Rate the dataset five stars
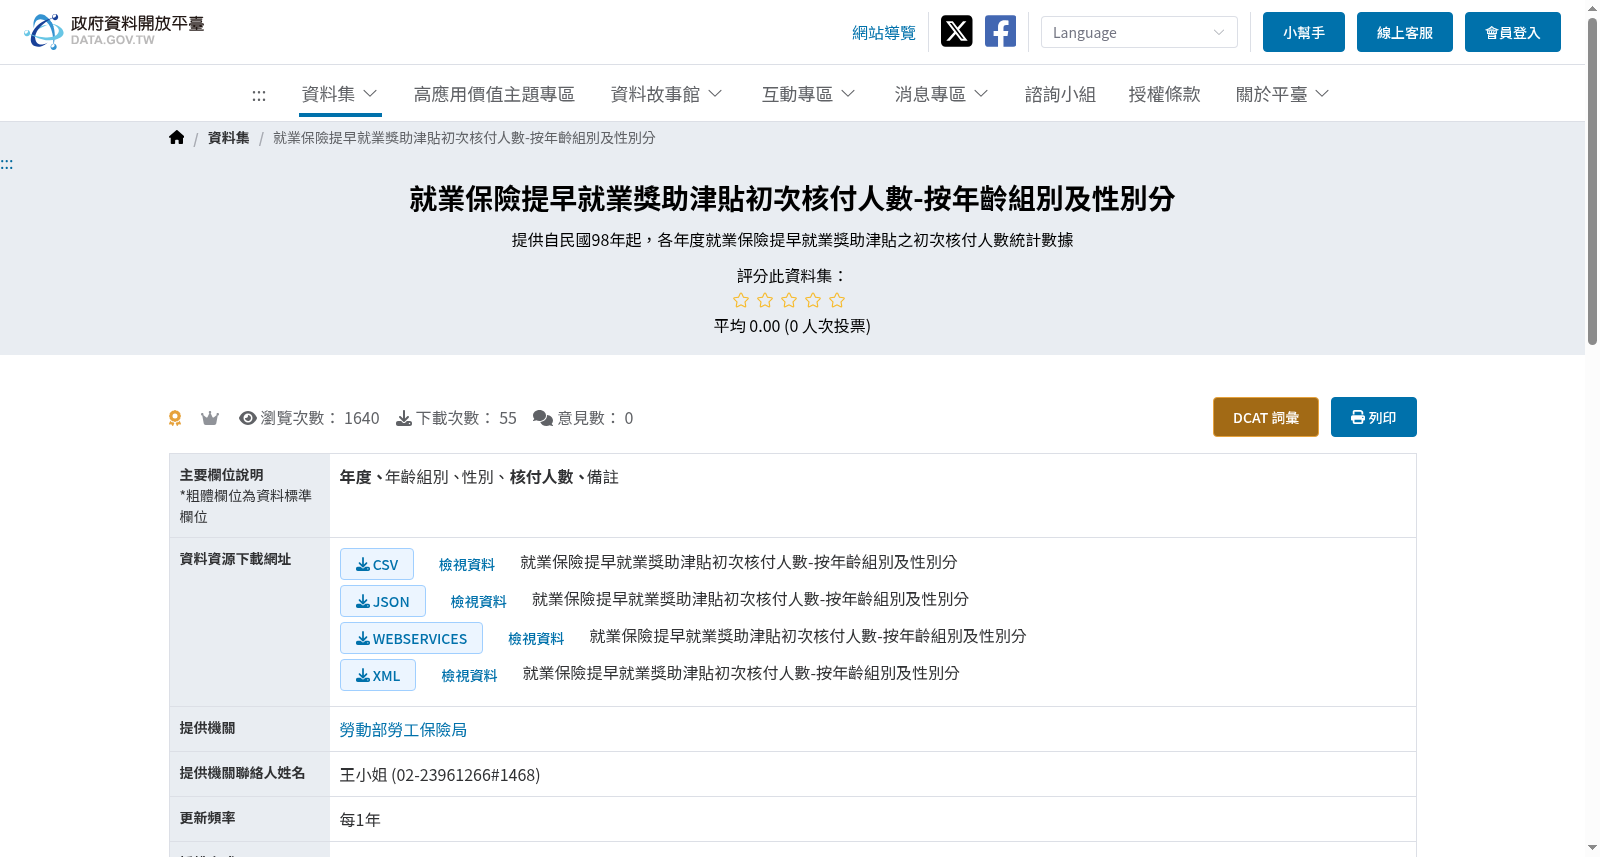This screenshot has width=1600, height=857. pyautogui.click(x=837, y=300)
